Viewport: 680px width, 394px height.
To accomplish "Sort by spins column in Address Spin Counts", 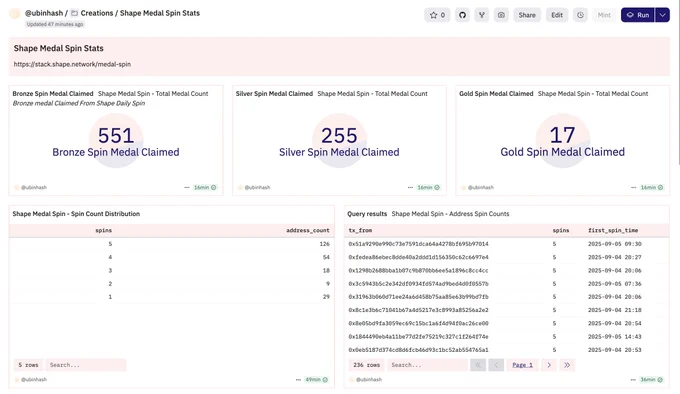I will [561, 231].
